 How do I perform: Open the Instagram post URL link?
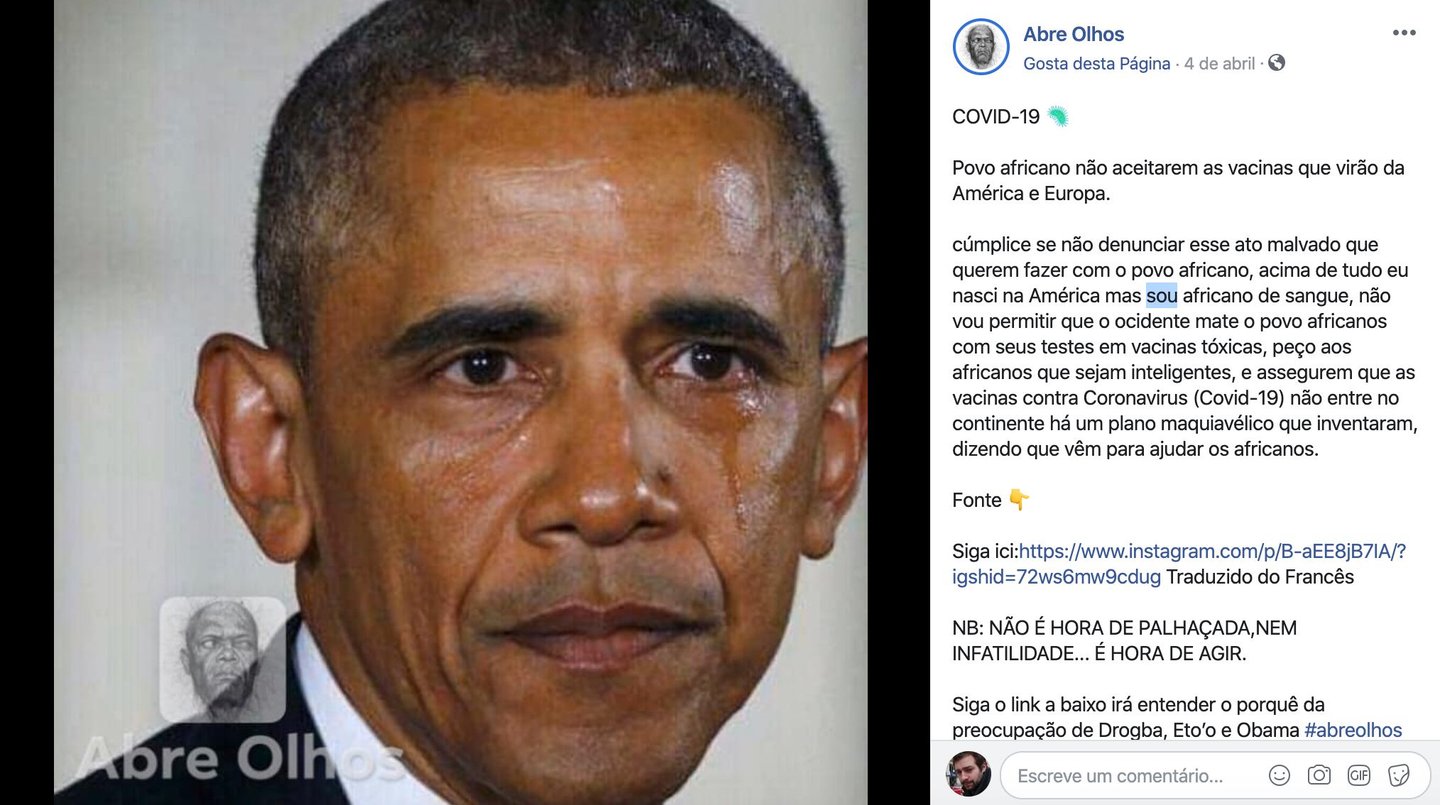pos(1179,564)
